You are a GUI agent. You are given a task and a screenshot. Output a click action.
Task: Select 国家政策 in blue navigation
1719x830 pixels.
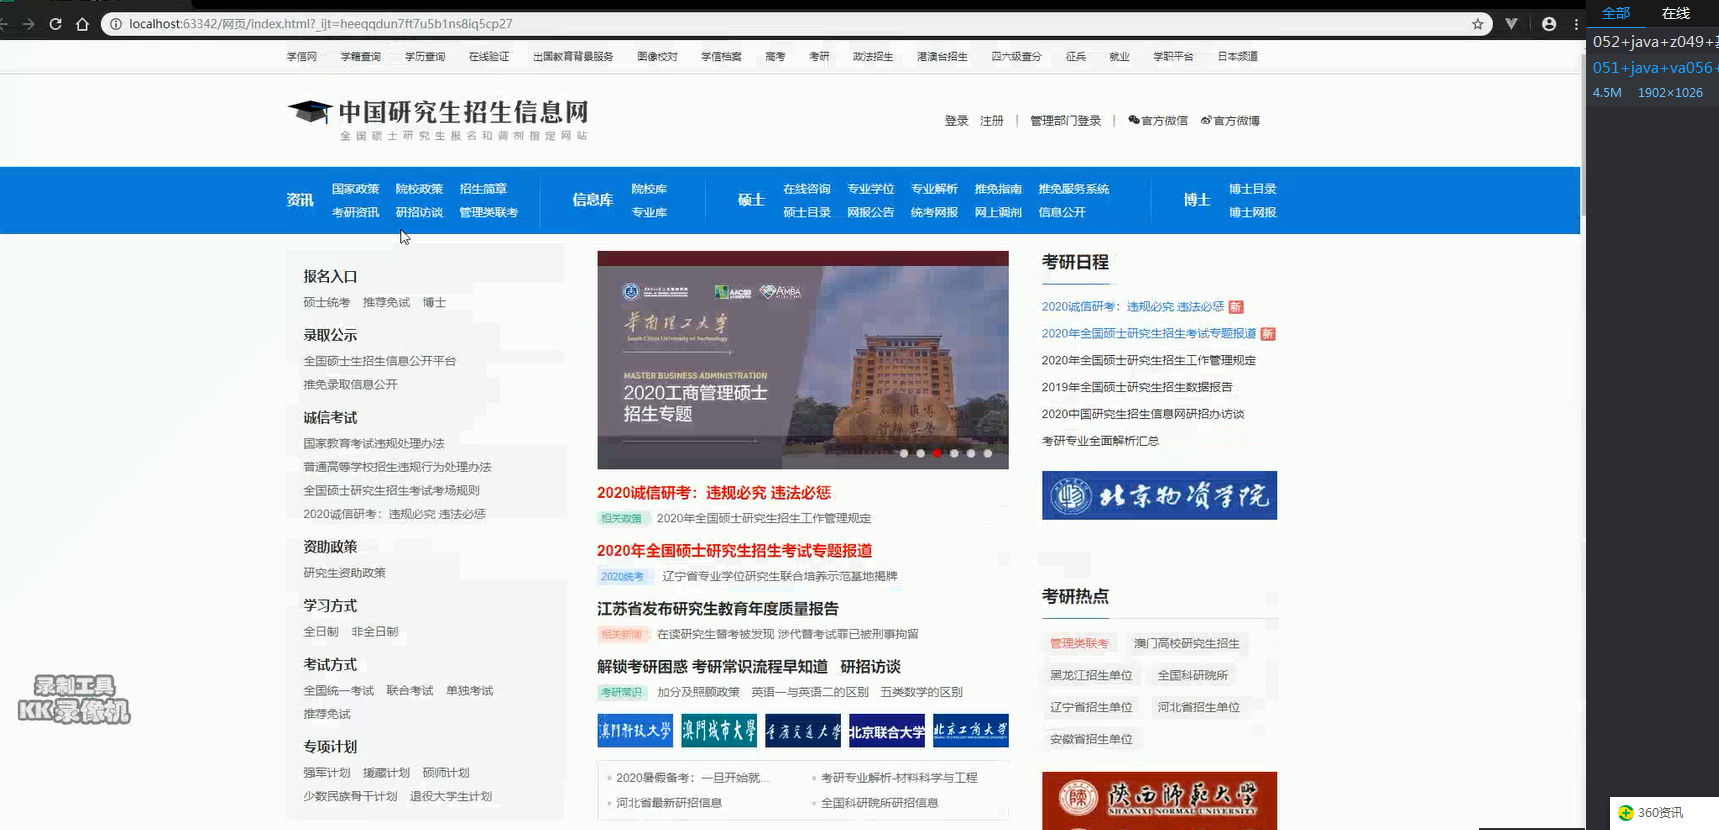355,189
